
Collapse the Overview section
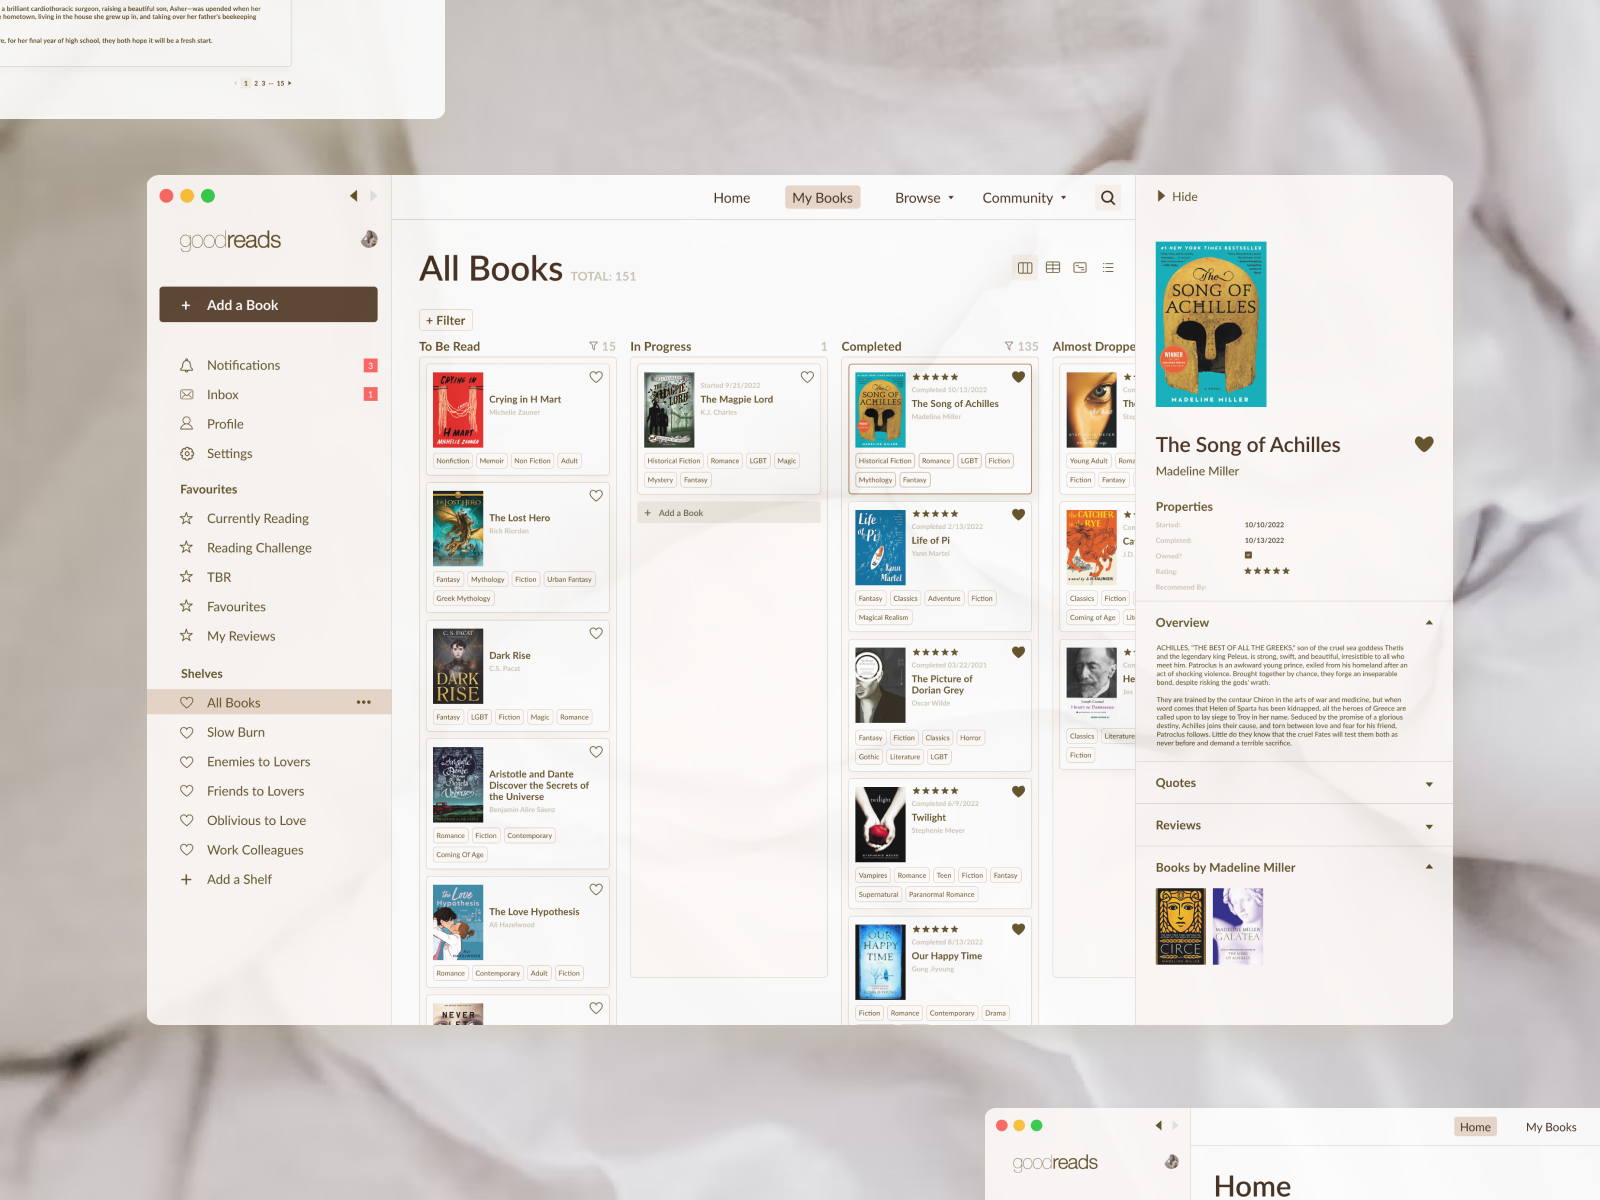(1429, 622)
